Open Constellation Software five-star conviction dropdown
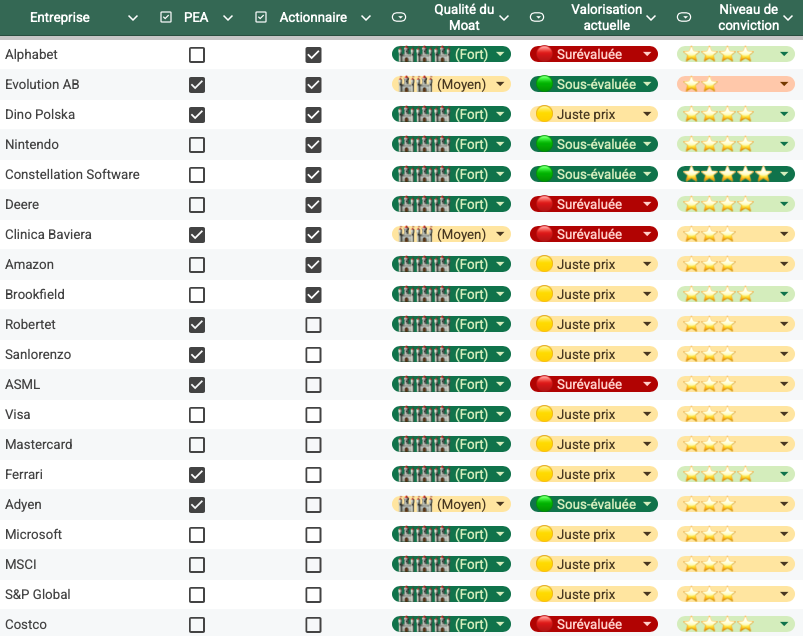 [x=735, y=174]
